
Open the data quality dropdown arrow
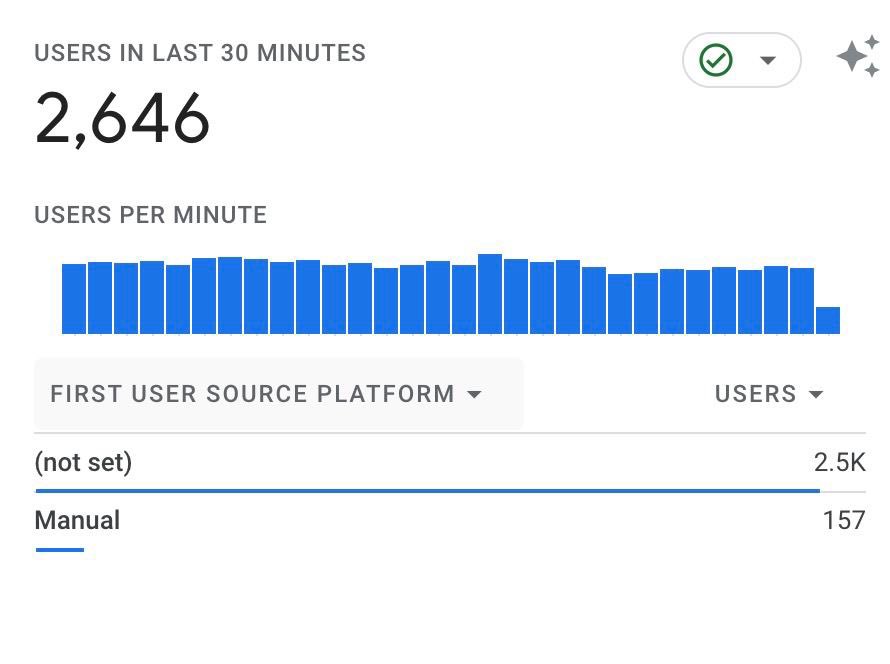tap(767, 60)
